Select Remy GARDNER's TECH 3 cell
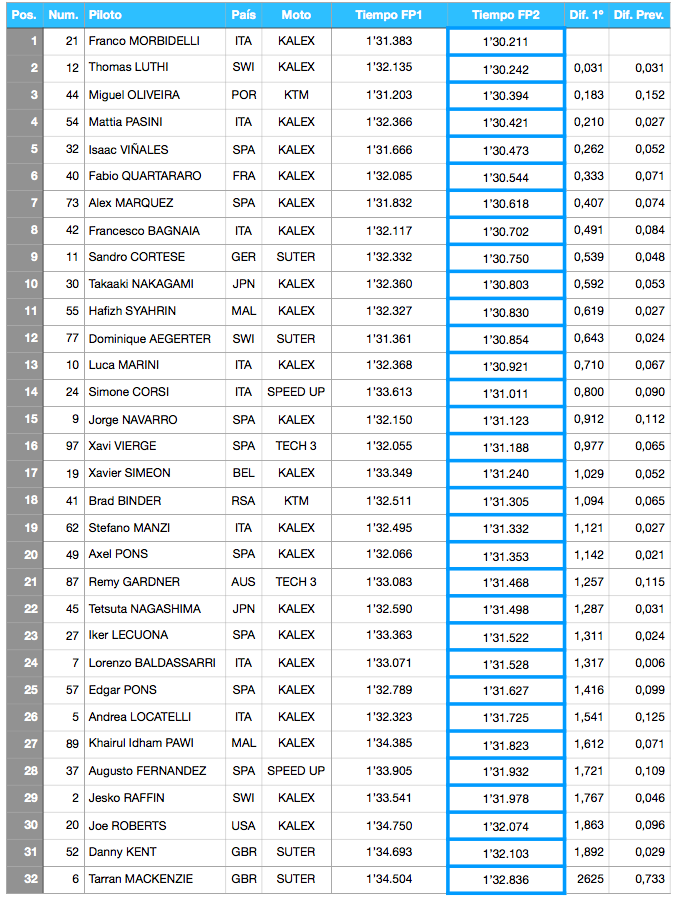679x900 pixels. [296, 582]
